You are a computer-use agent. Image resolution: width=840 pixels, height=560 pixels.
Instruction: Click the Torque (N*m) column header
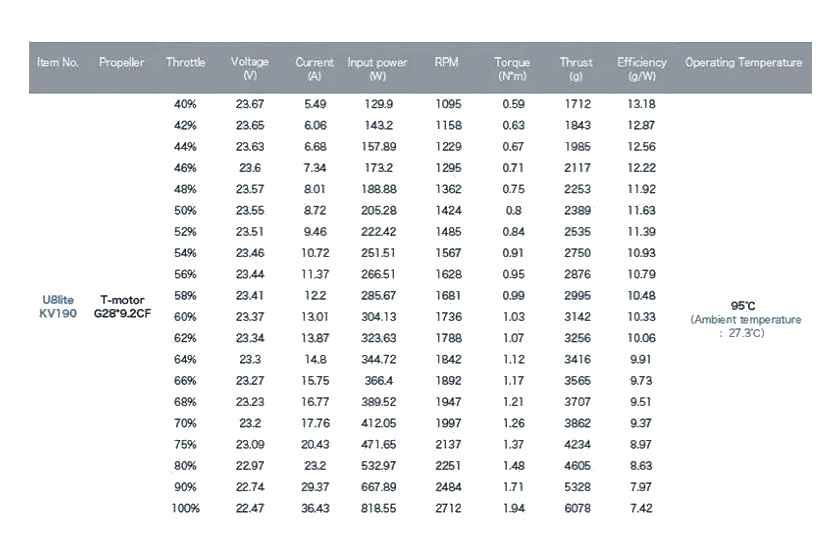[512, 68]
